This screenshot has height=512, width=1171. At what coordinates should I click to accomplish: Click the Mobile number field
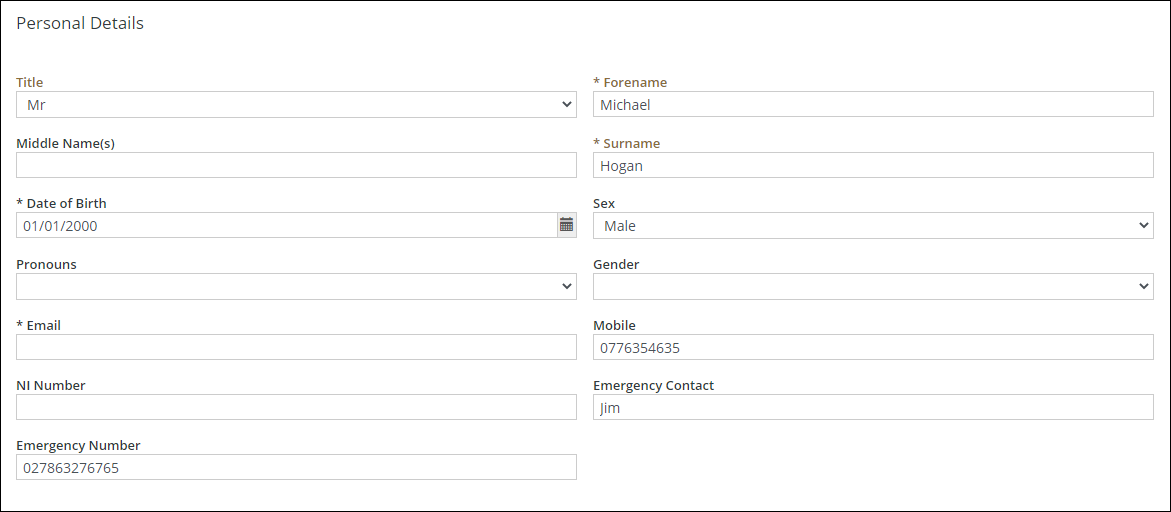click(873, 347)
